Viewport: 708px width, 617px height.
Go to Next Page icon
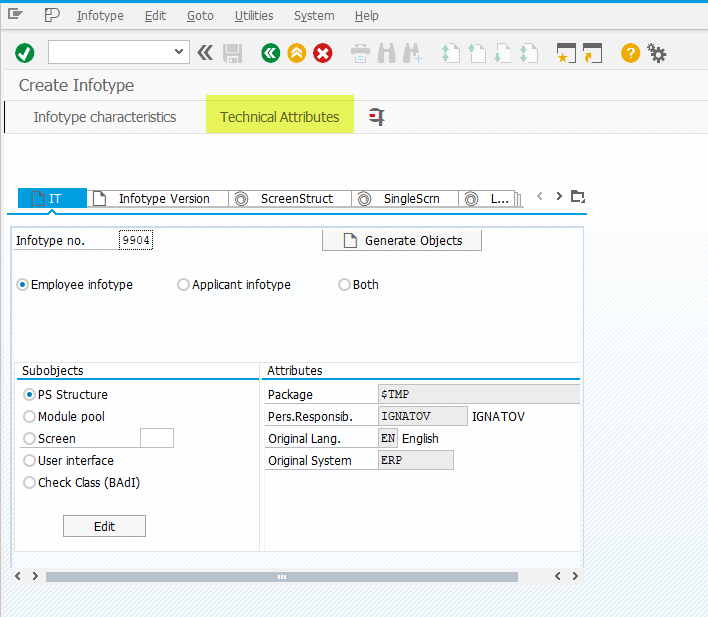click(x=503, y=53)
